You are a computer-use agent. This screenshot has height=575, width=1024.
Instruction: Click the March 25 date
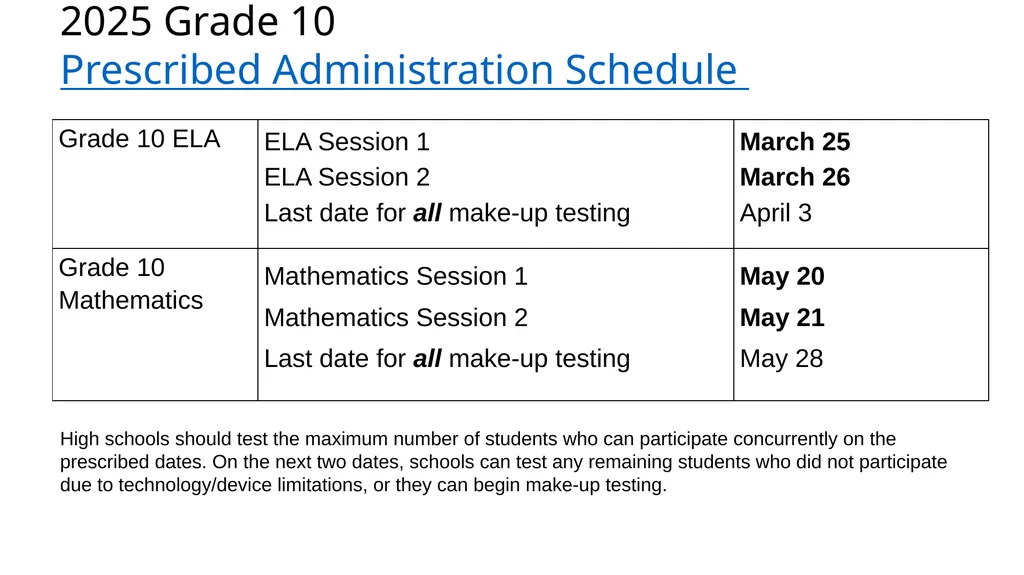(795, 142)
